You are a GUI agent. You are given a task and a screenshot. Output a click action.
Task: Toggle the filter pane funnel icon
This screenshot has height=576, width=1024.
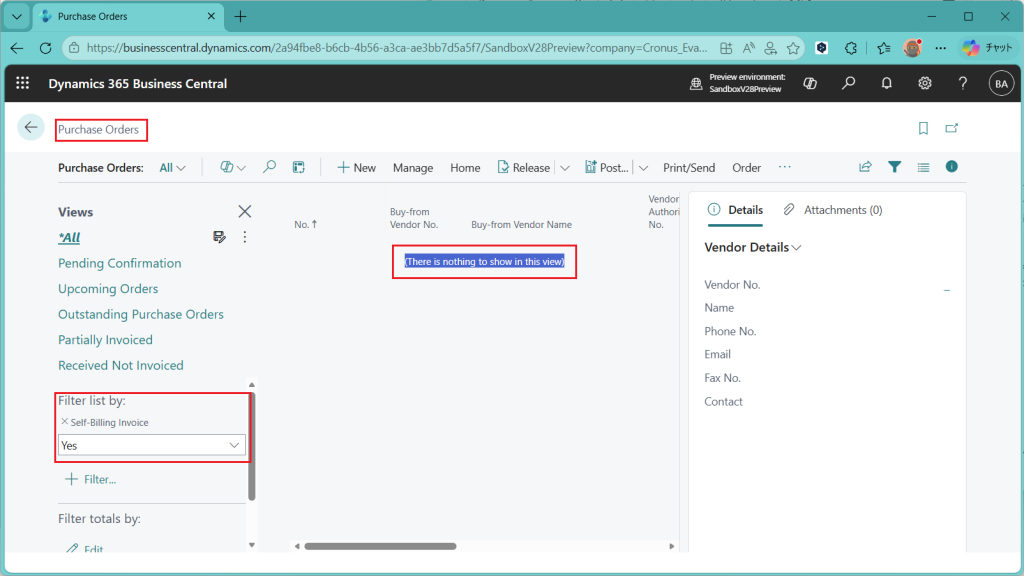pos(895,167)
